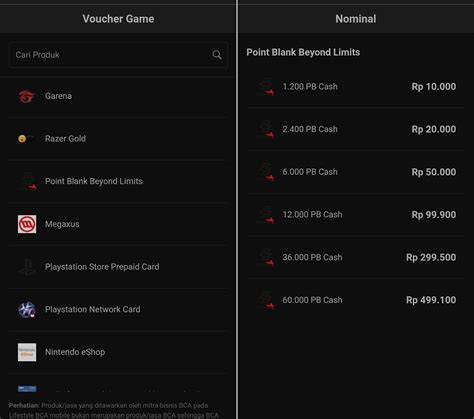Open the Garena voucher option
The height and width of the screenshot is (419, 474).
tap(118, 96)
